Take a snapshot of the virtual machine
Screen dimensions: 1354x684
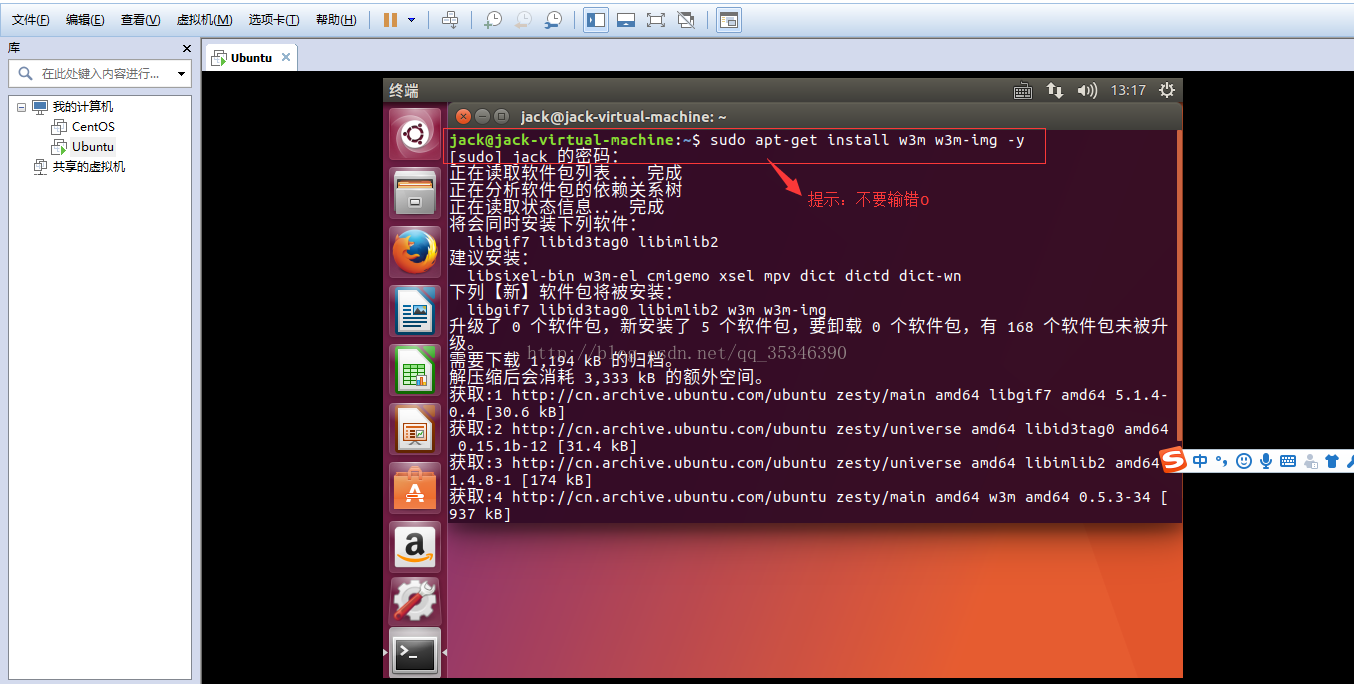(493, 20)
